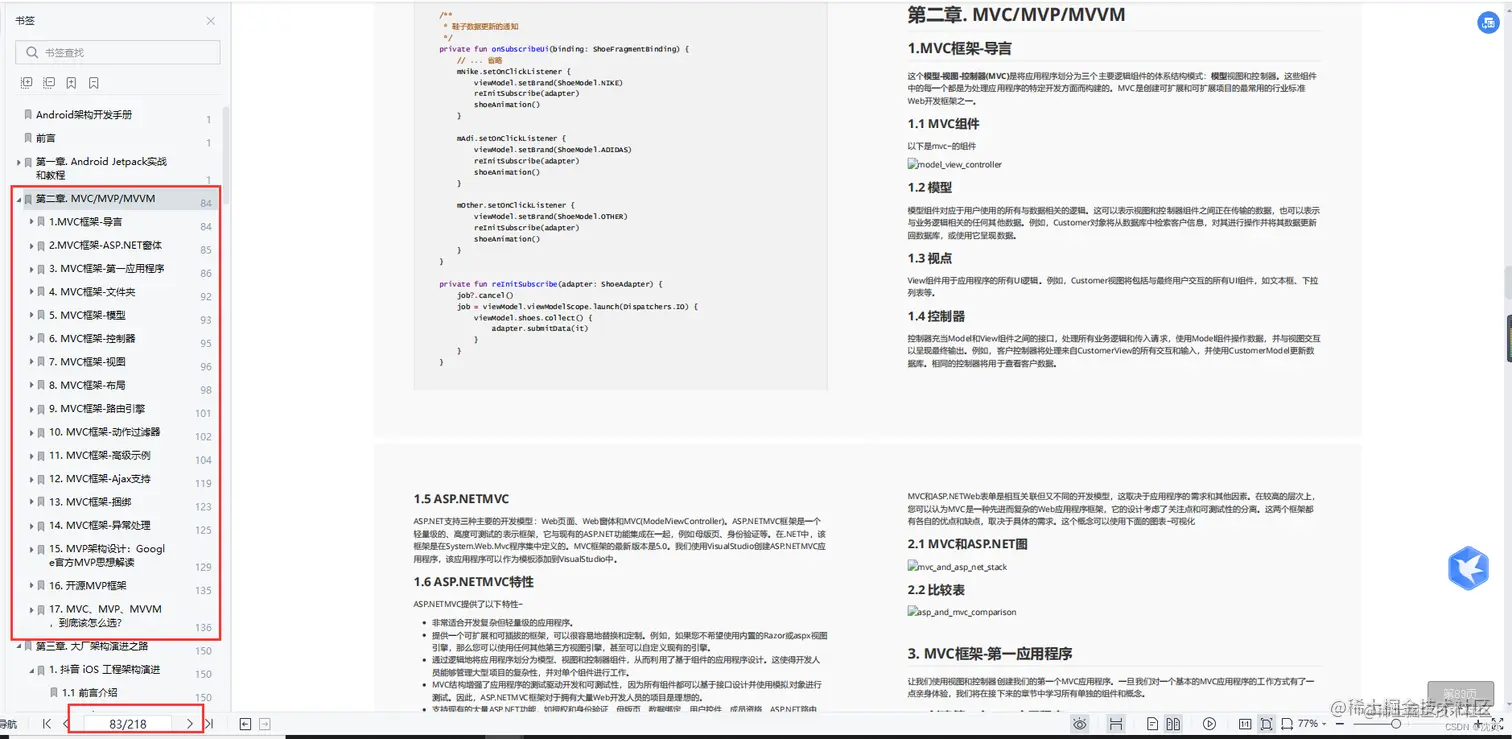Start presentation mode via play icon
This screenshot has width=1512, height=739.
coord(1210,723)
